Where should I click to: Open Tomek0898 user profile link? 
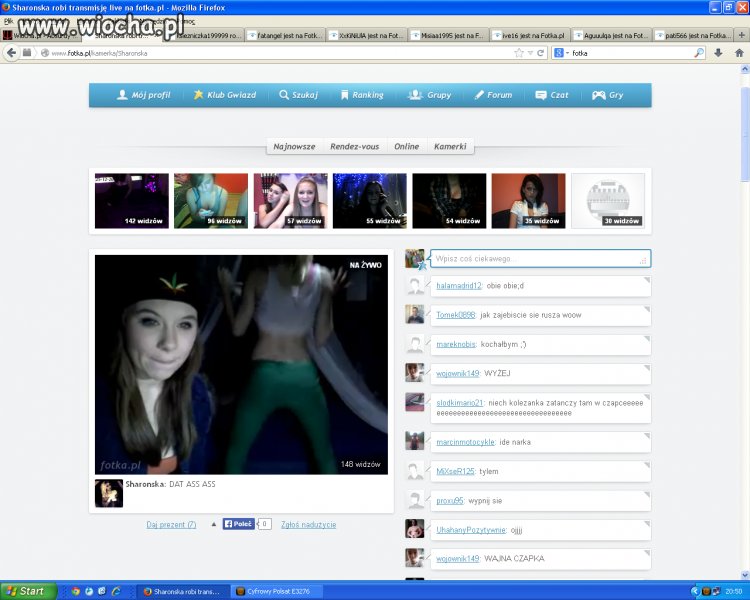click(455, 315)
